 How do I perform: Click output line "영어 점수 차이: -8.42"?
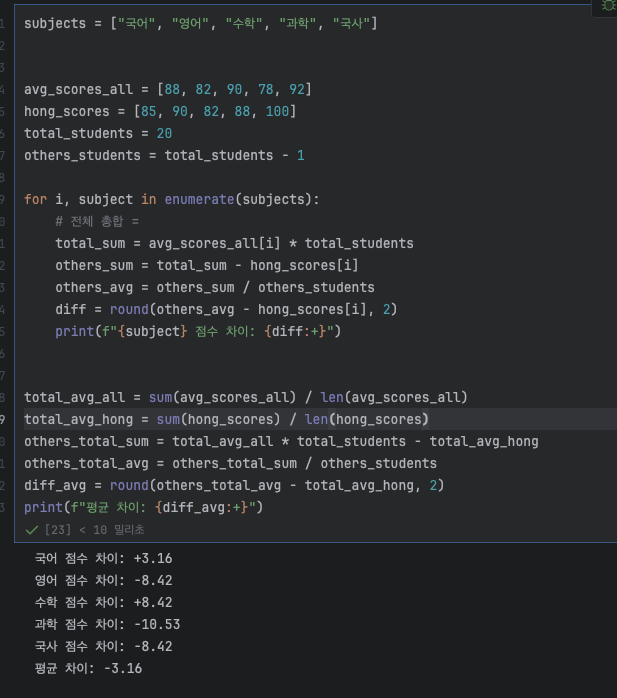(103, 580)
